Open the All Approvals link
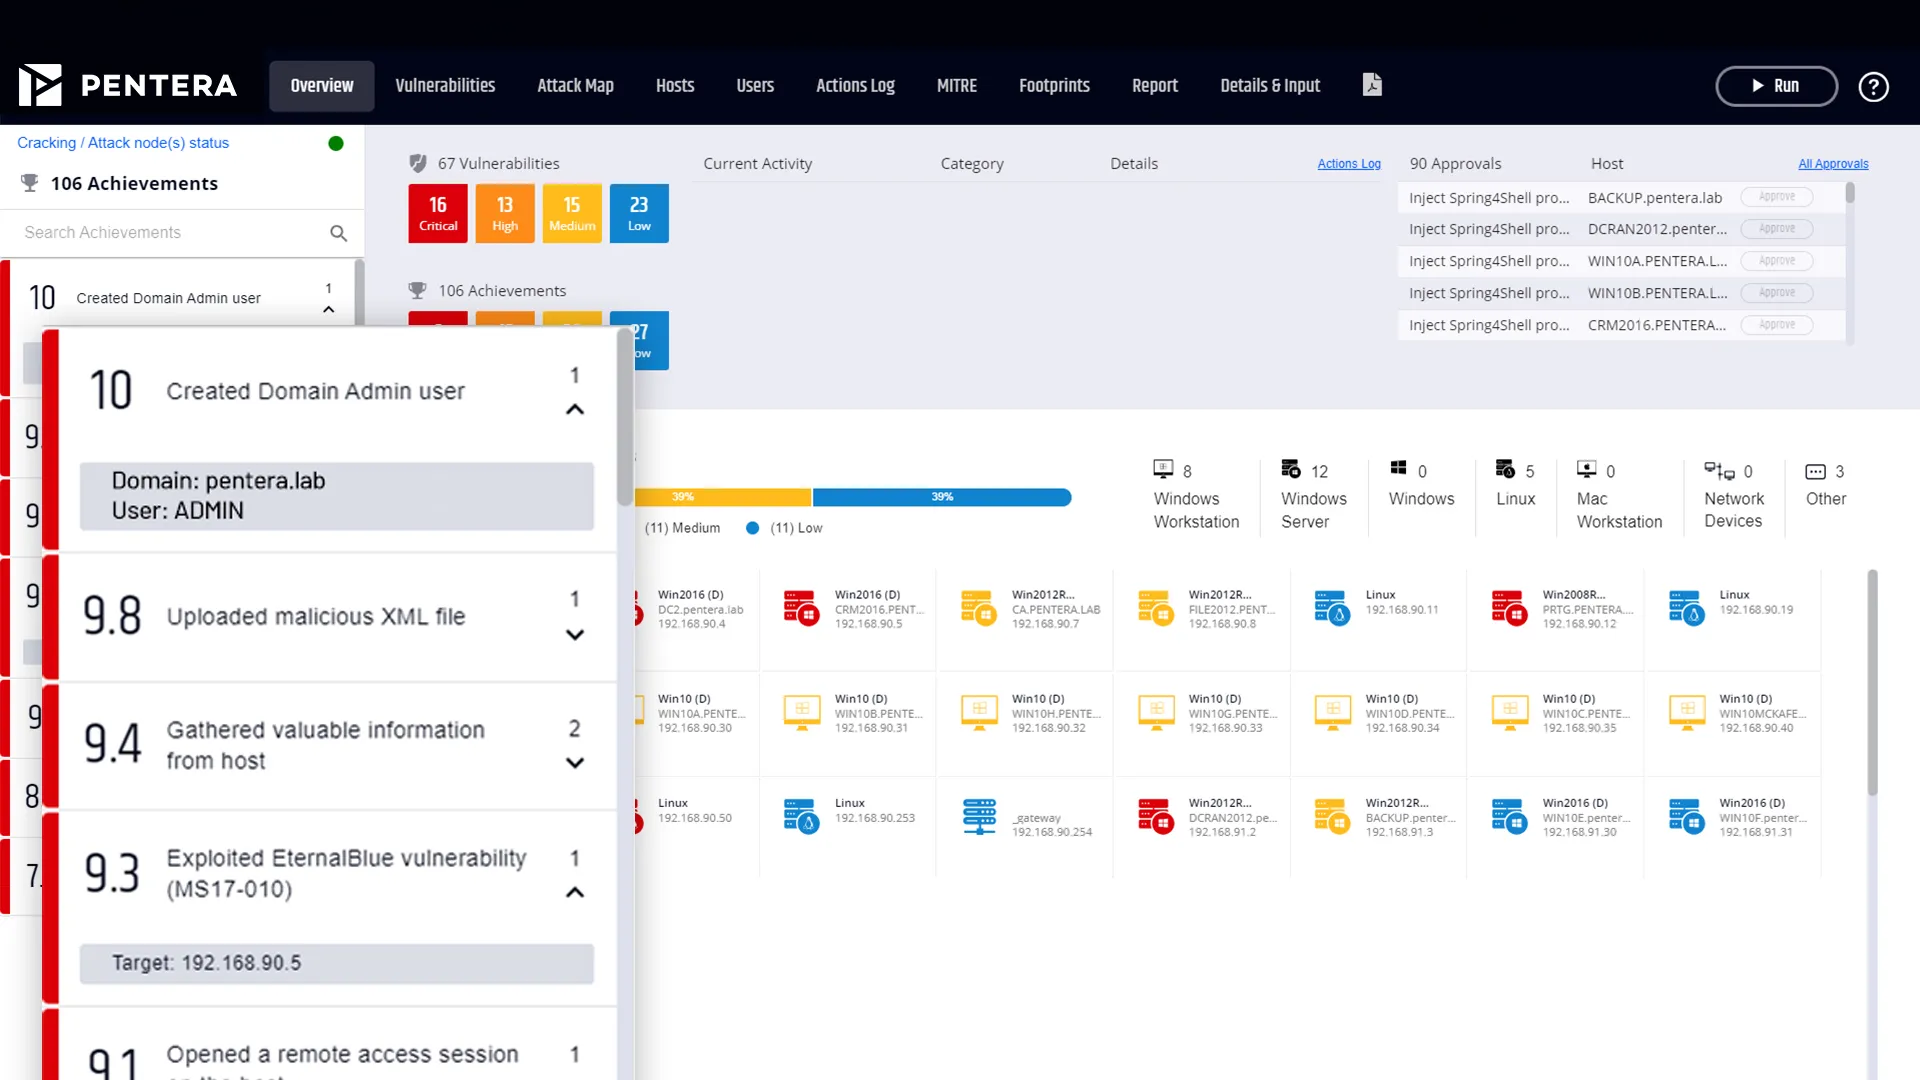The width and height of the screenshot is (1920, 1080). coord(1833,164)
